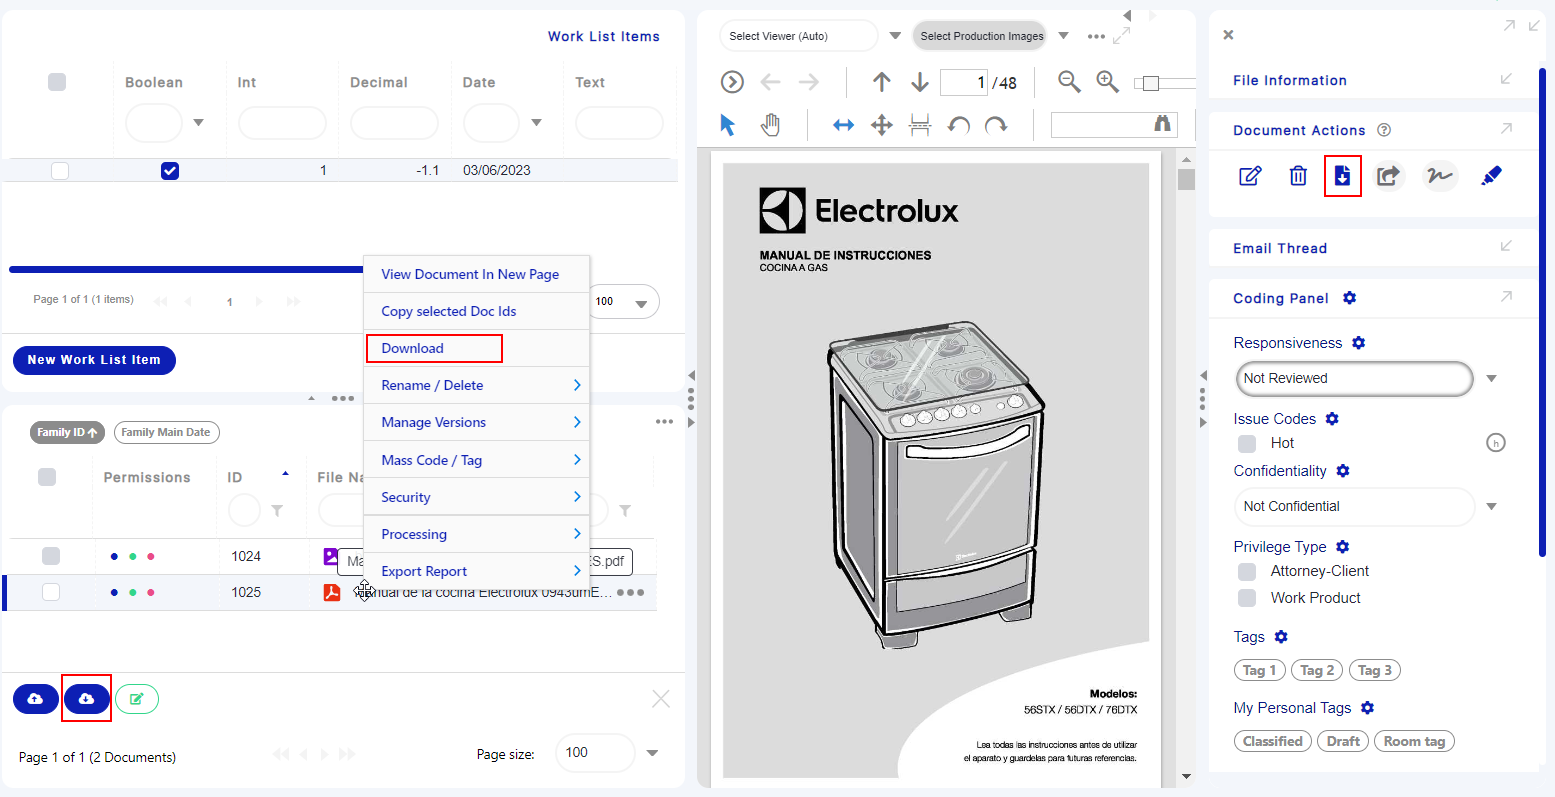
Task: Click the download icon in Document Actions
Action: (1342, 176)
